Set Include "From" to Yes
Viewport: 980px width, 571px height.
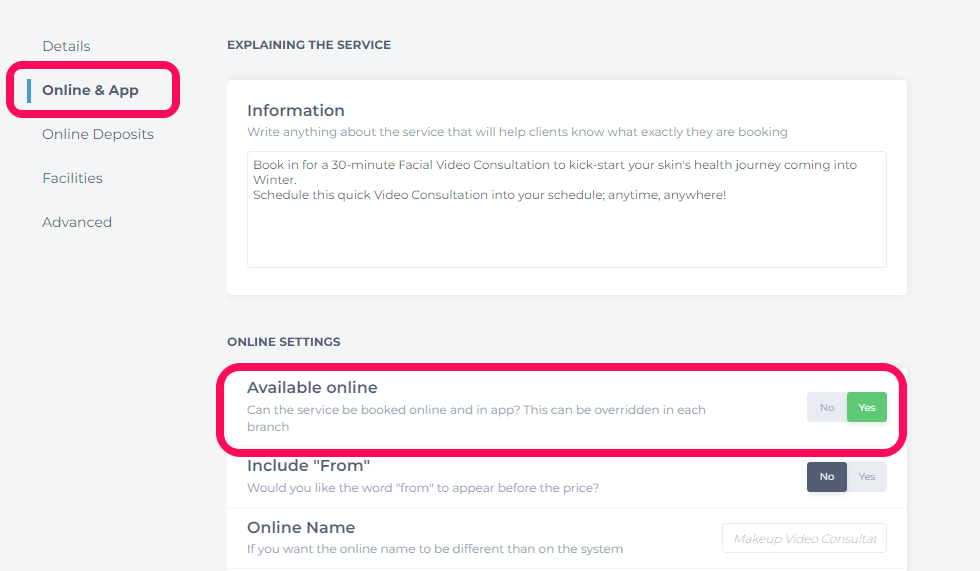pos(866,477)
